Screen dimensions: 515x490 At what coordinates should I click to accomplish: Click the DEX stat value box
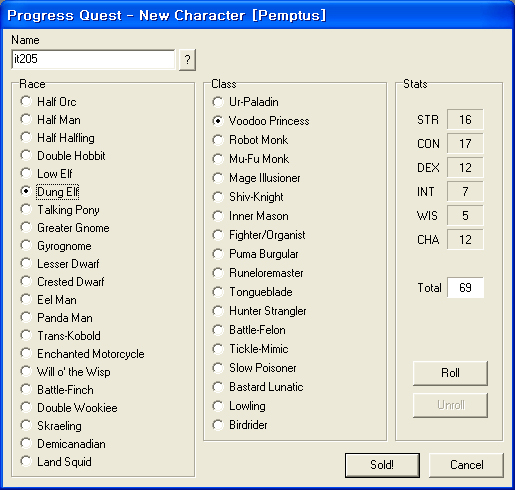pyautogui.click(x=465, y=167)
